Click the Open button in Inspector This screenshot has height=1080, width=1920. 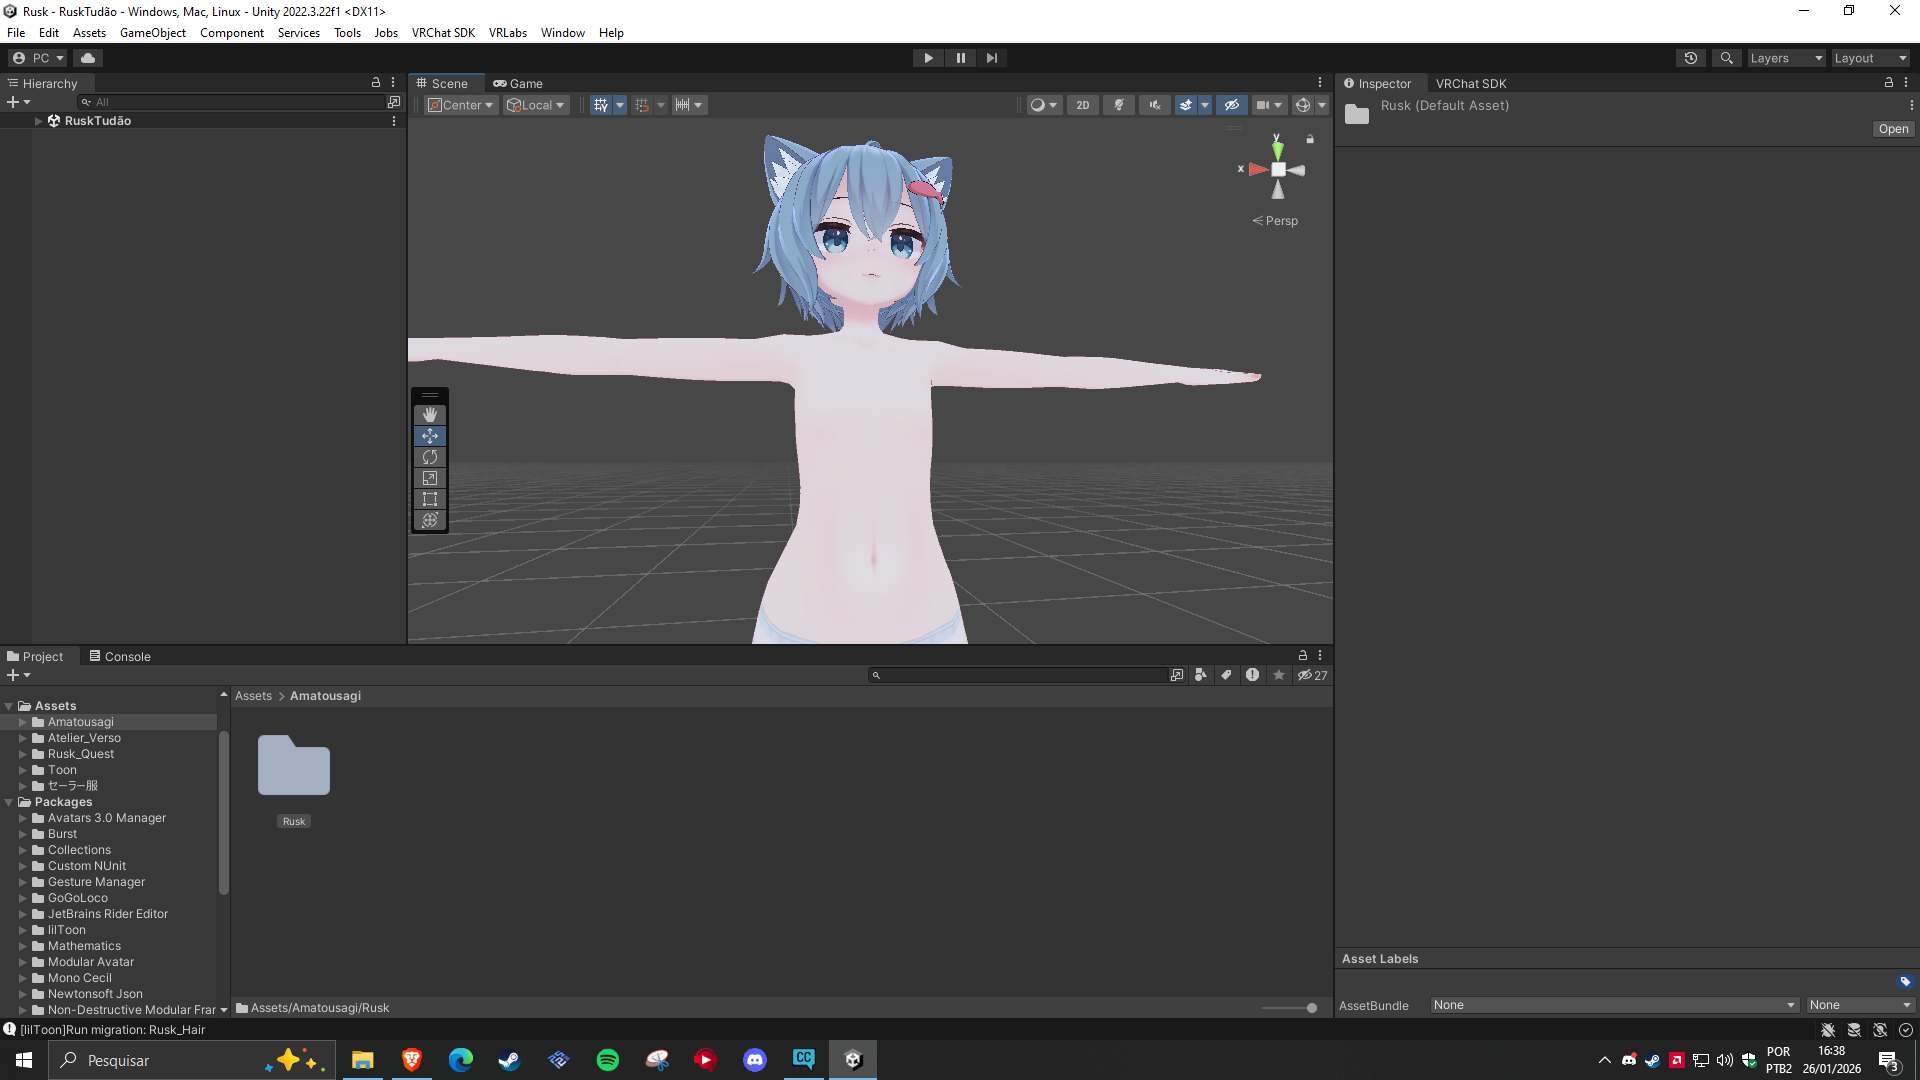[x=1893, y=129]
